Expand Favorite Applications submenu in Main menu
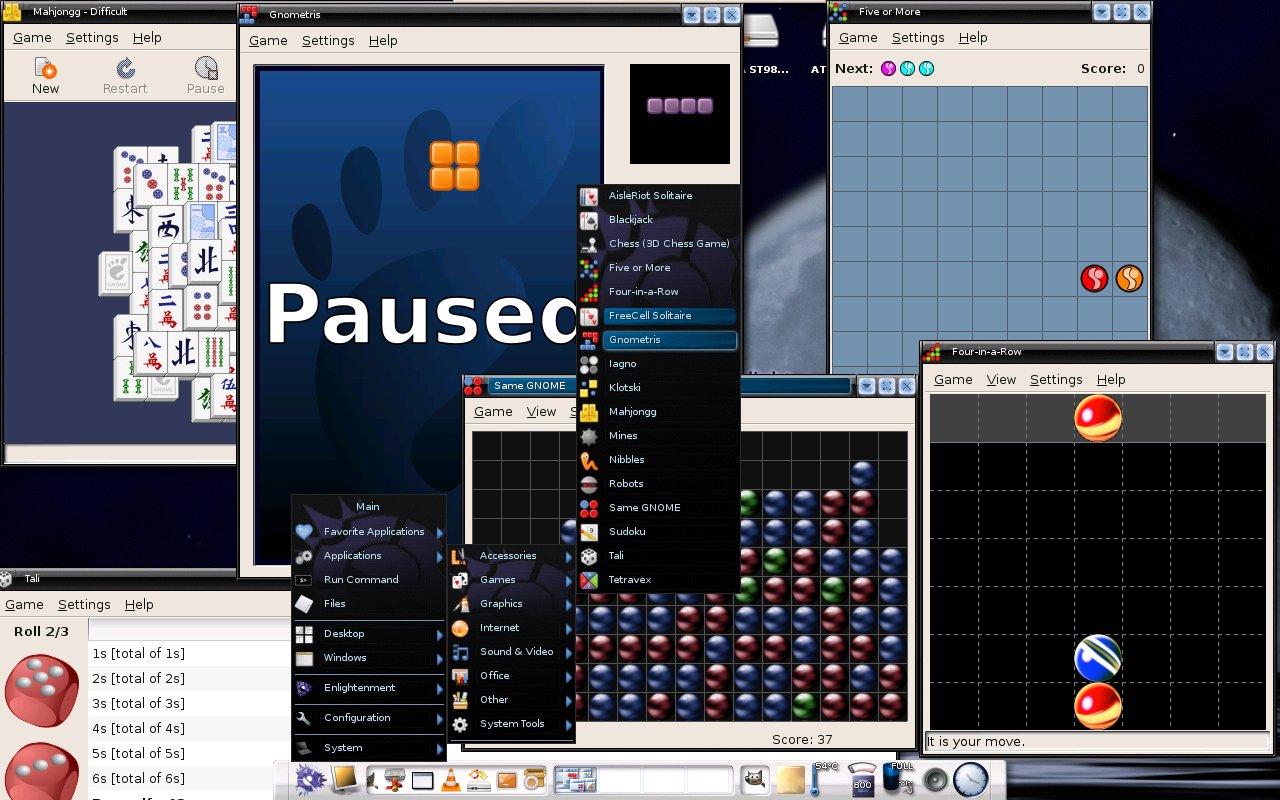 click(x=368, y=531)
